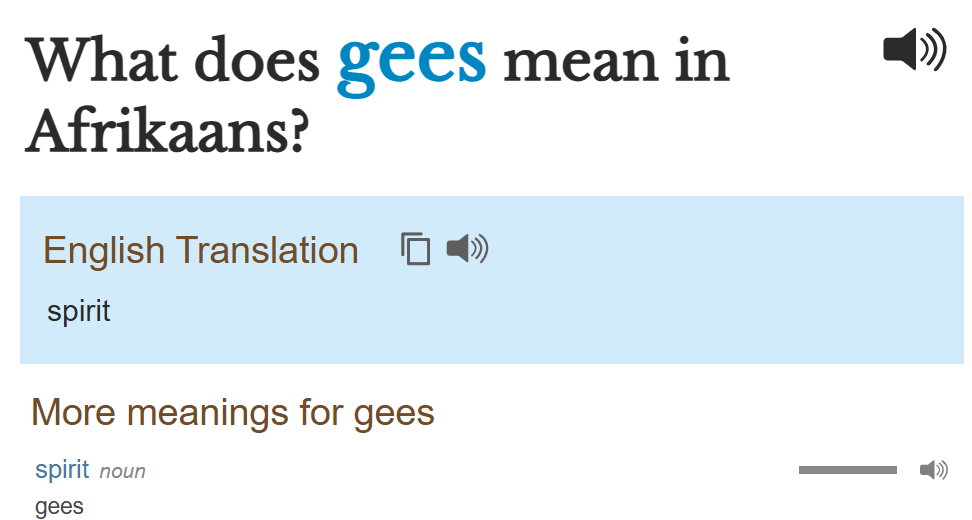972x520 pixels.
Task: Click the italic noun label
Action: 123,471
